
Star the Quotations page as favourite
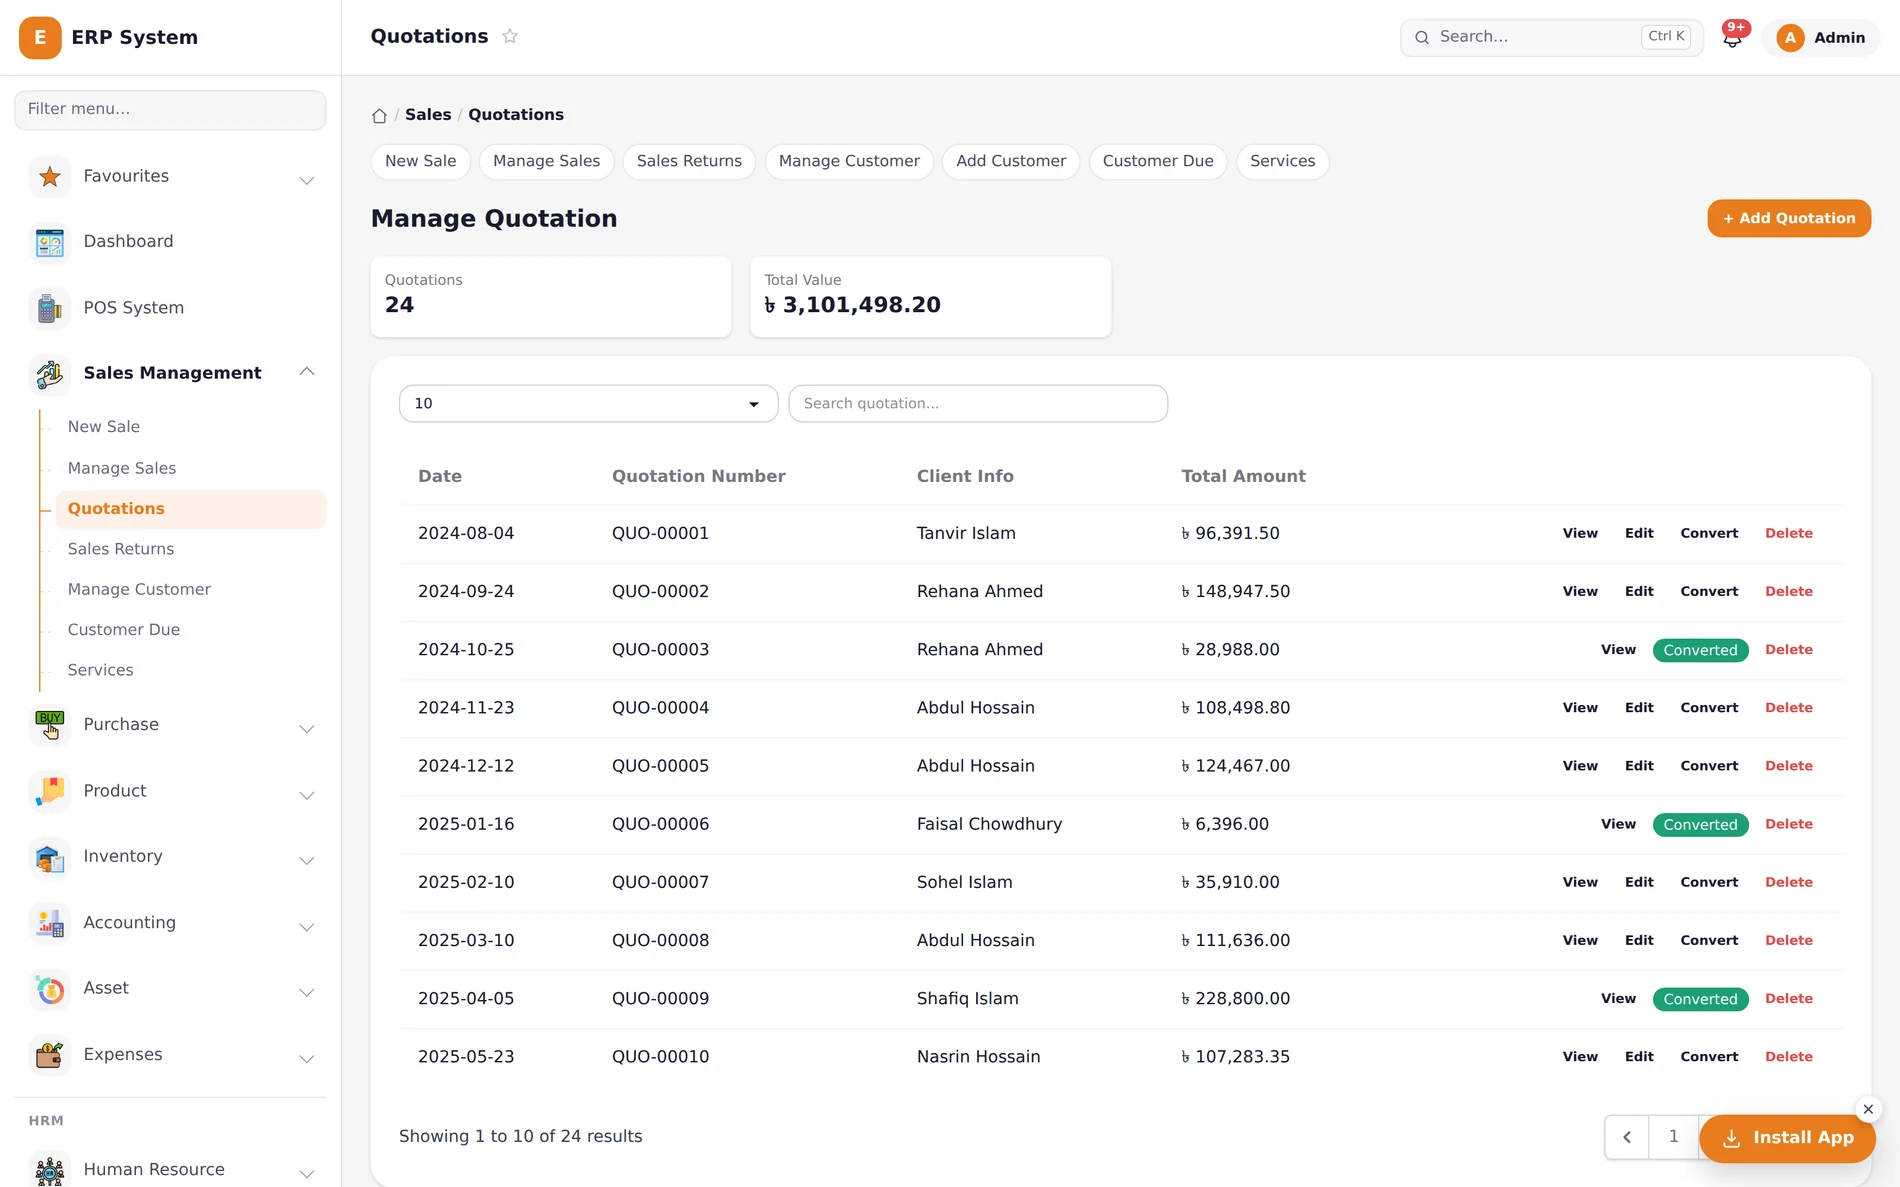coord(510,36)
